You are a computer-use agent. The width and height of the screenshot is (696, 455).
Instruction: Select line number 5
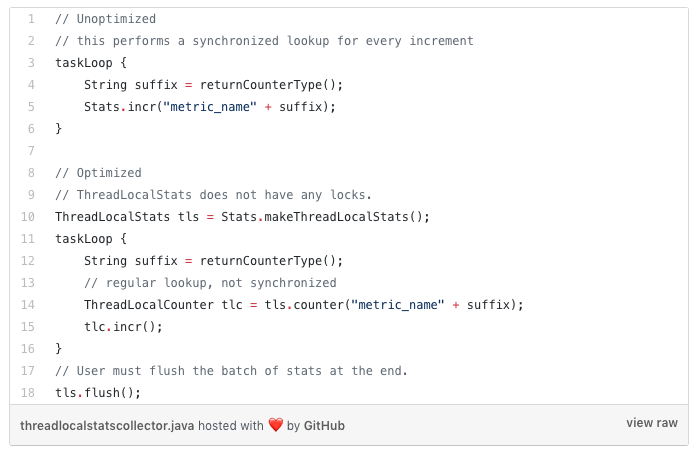[31, 107]
